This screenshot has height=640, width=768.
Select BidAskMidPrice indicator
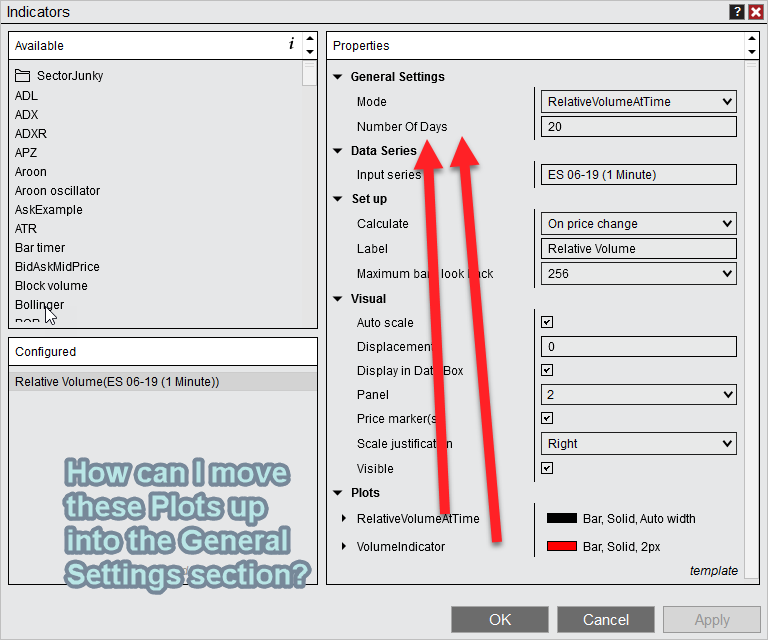pyautogui.click(x=57, y=267)
